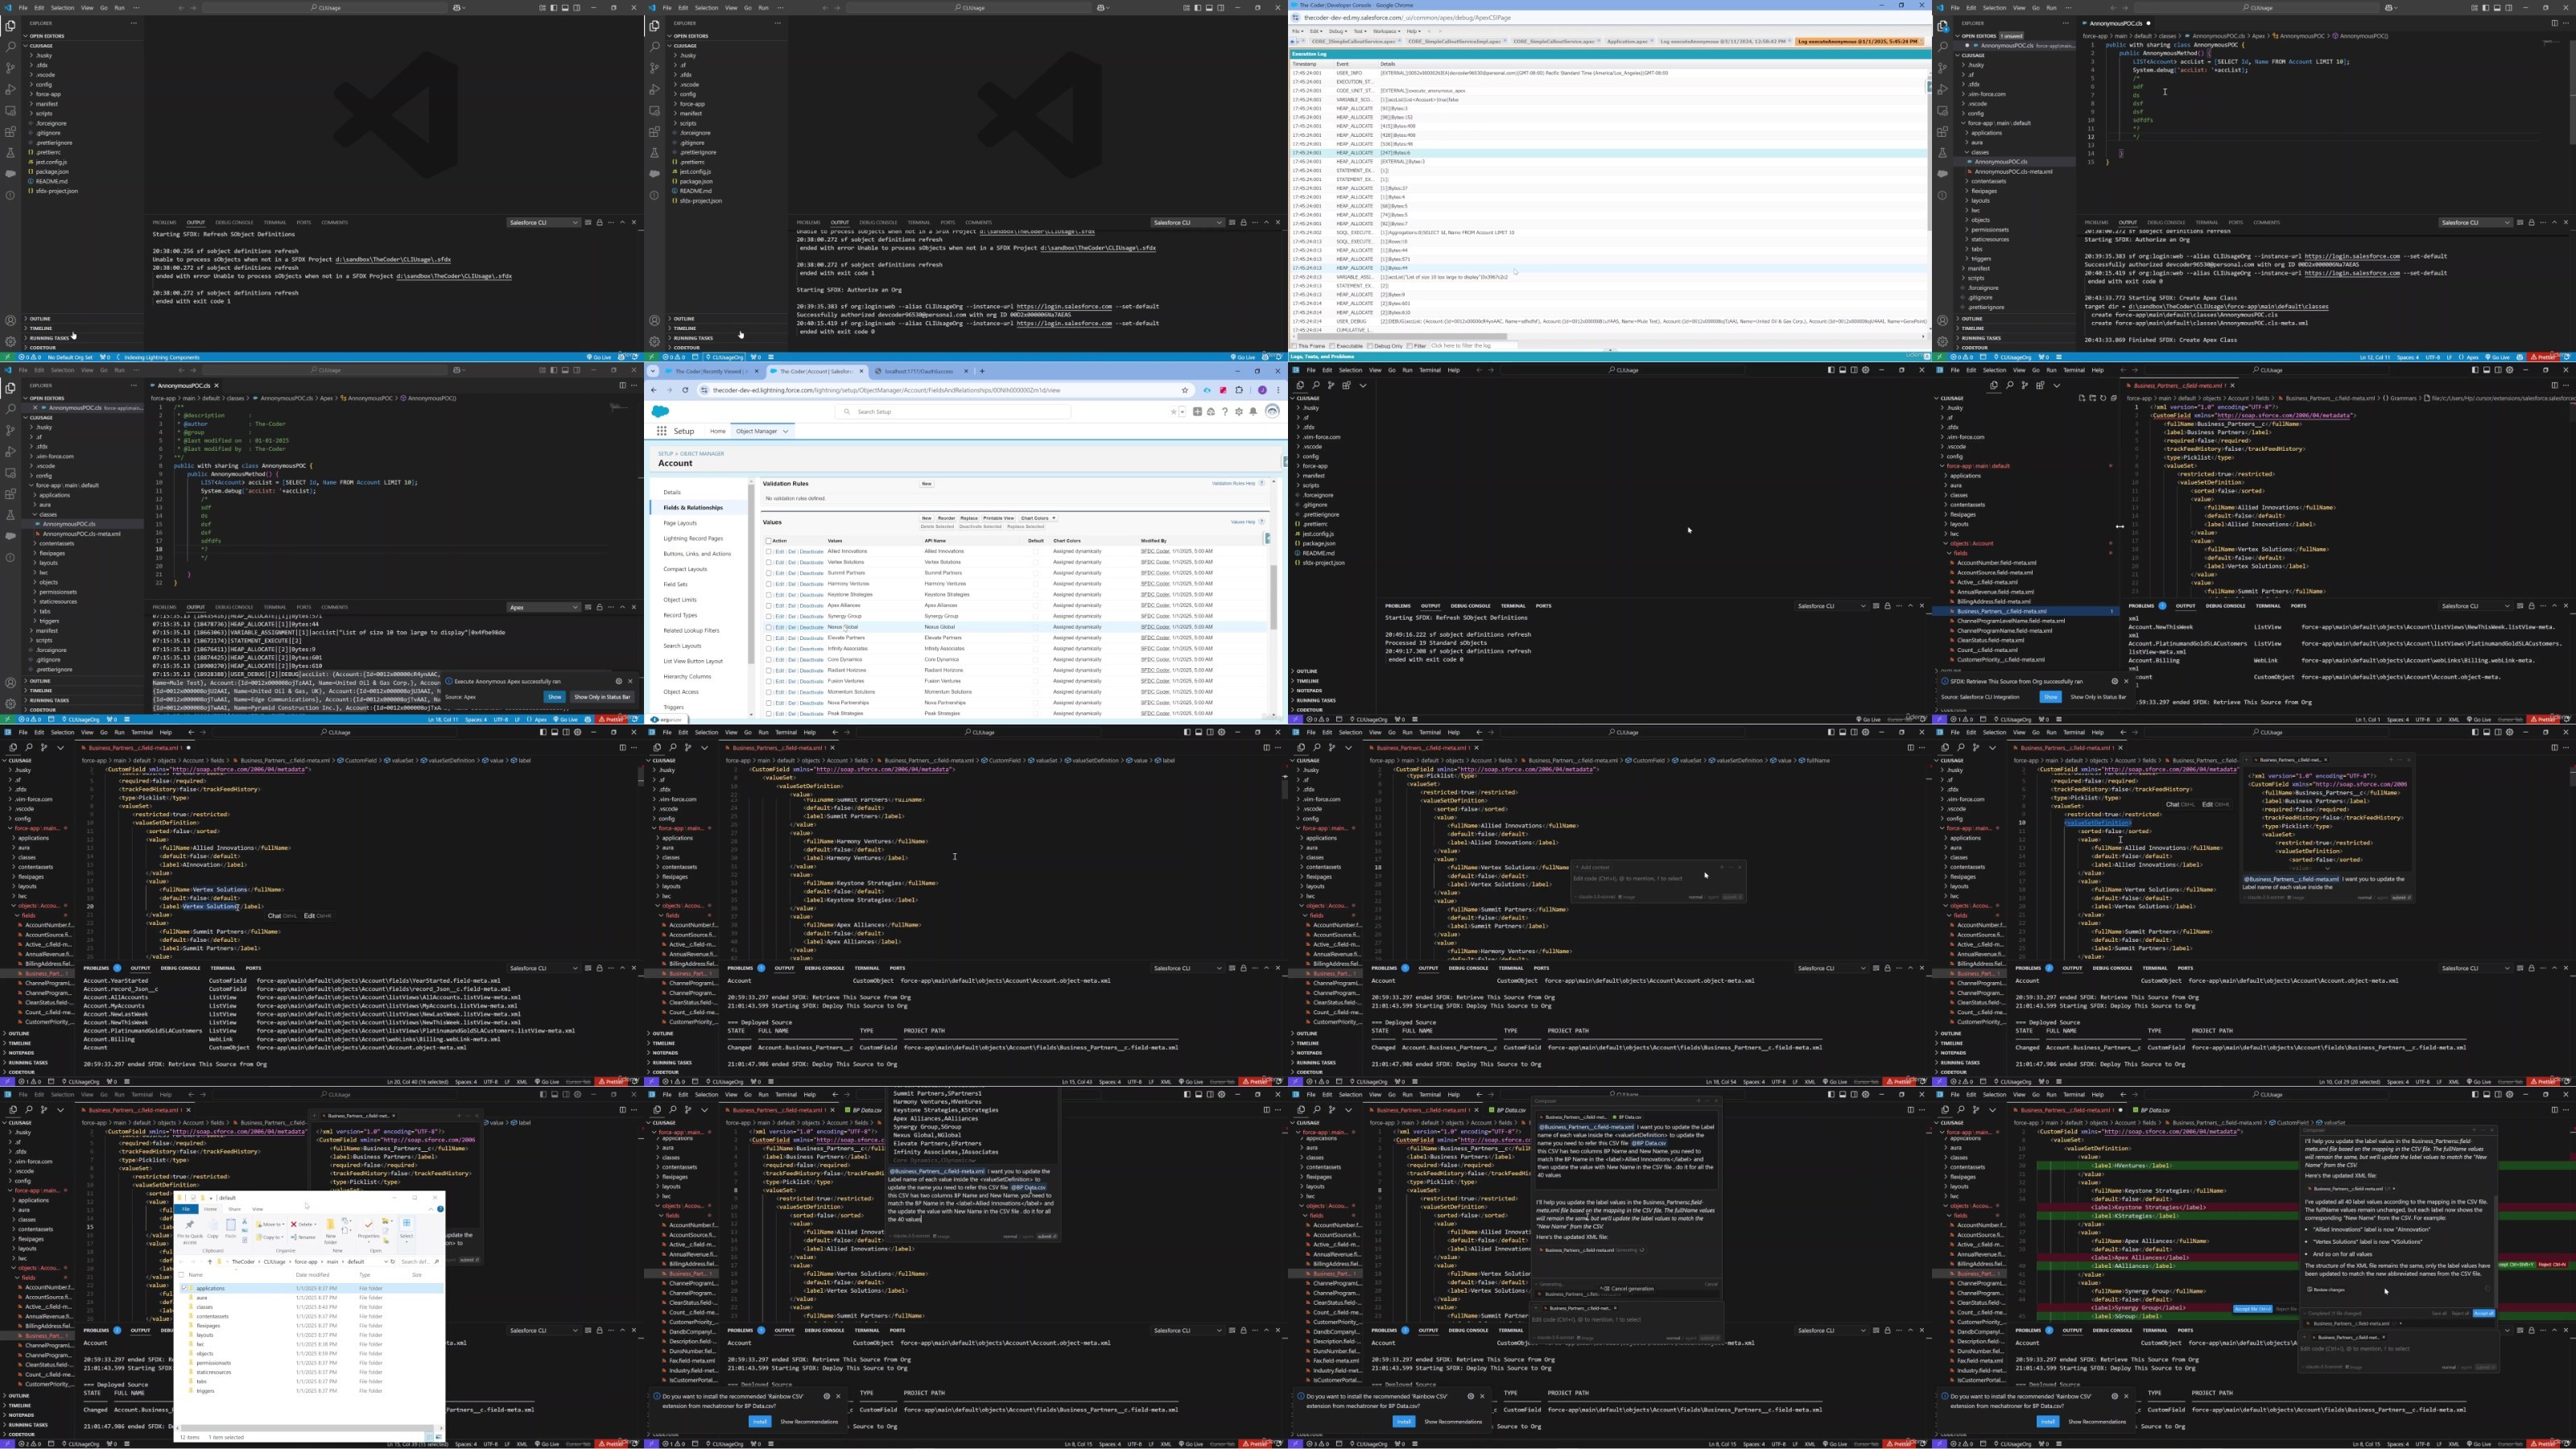Screen dimensions: 2576x1449
Task: Open Page Layouts in Object Manager sidebar
Action: (680, 523)
